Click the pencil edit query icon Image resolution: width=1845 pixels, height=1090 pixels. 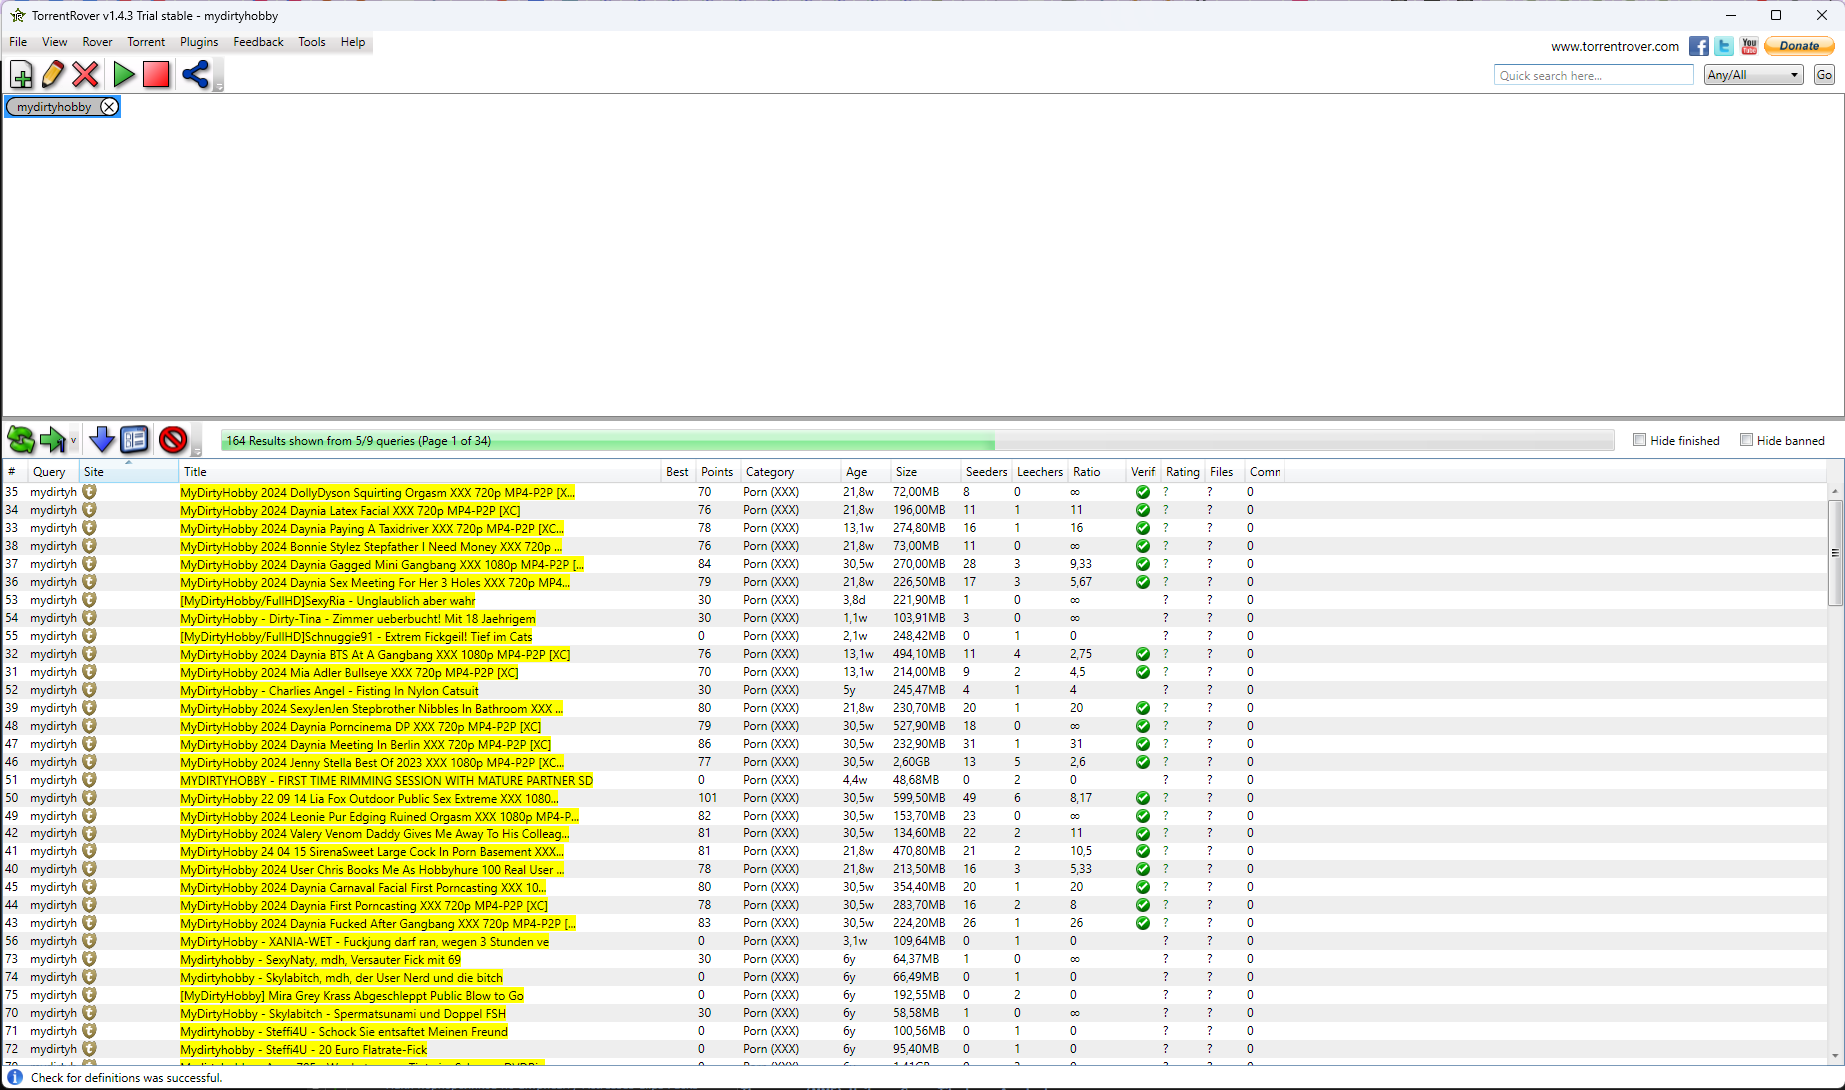tap(53, 75)
